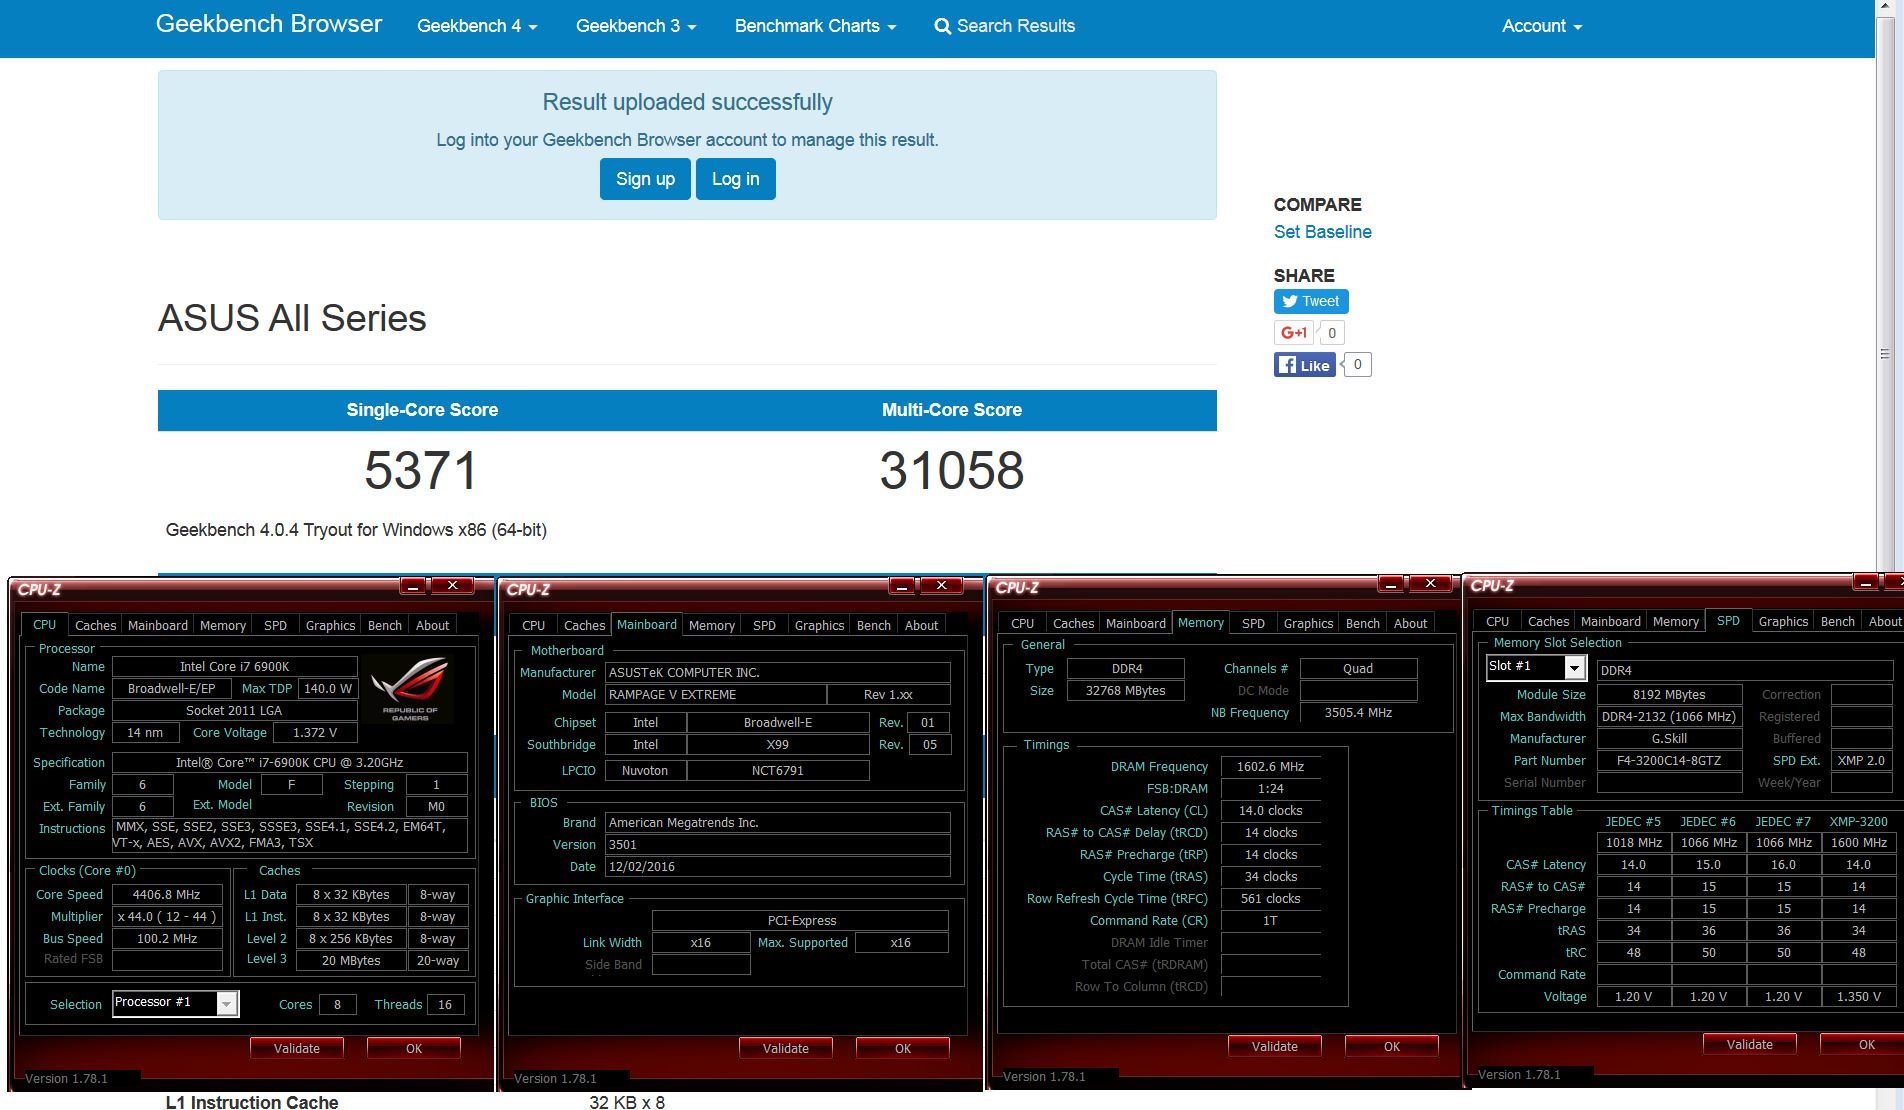Switch to Caches tab in first CPU-Z window

tap(96, 625)
